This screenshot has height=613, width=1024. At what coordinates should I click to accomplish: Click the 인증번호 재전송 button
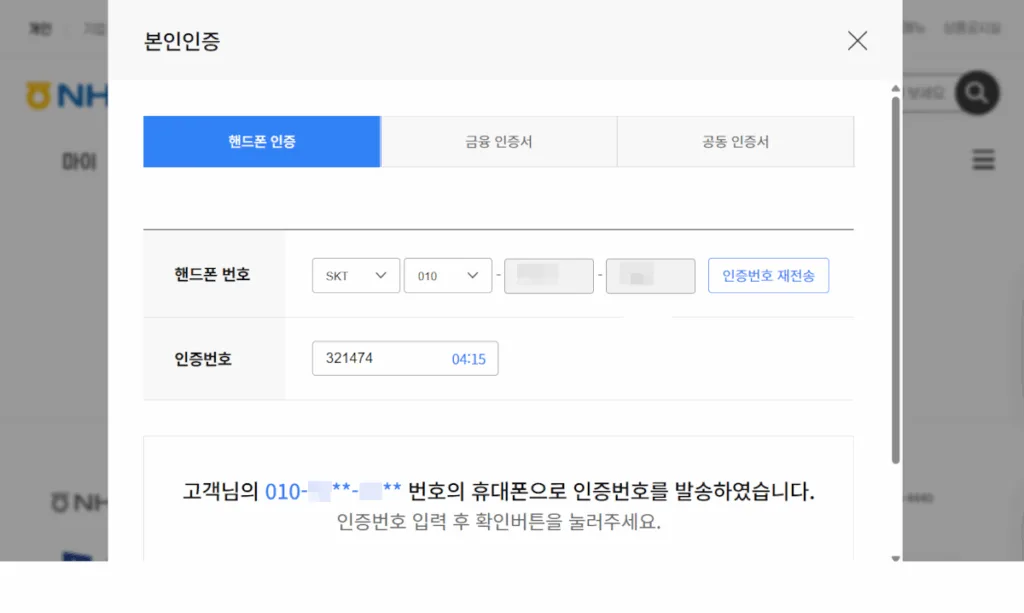768,275
